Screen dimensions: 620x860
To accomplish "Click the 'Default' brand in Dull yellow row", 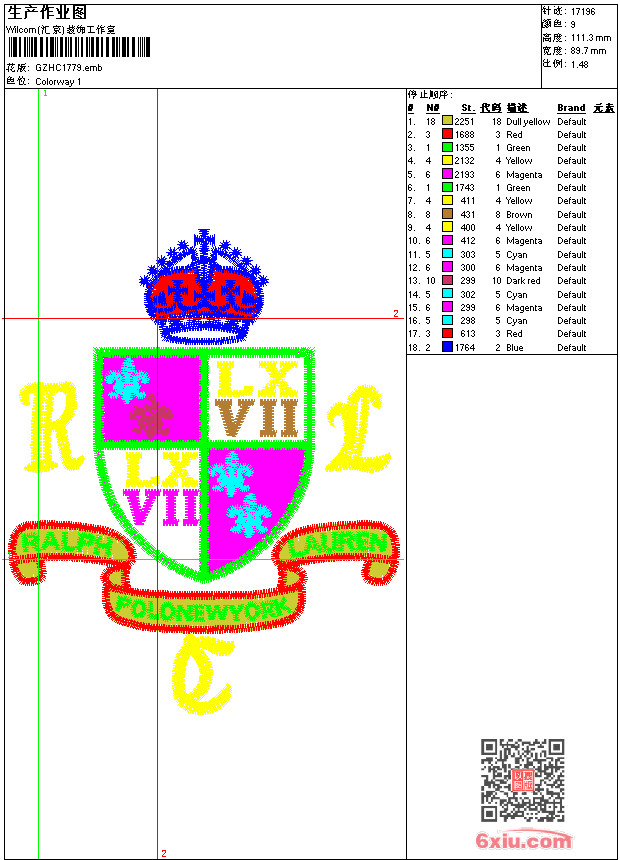I will click(572, 122).
